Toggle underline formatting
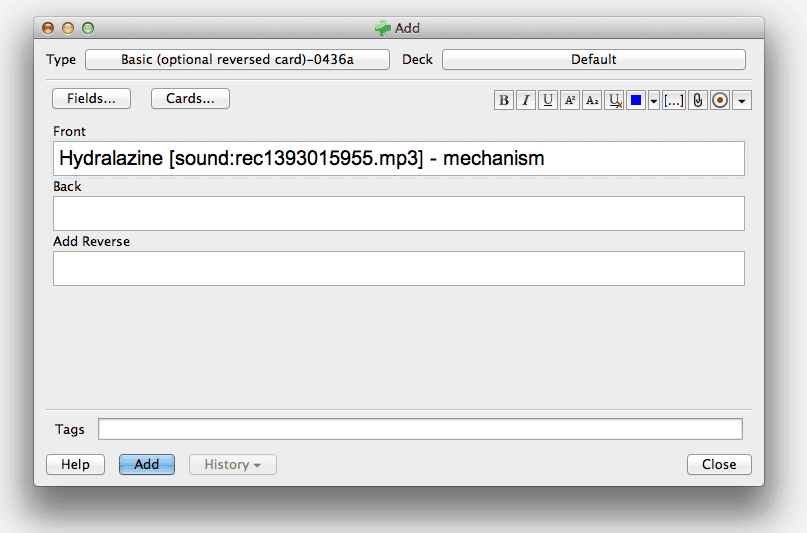Screen dimensions: 807x533 coord(548,100)
